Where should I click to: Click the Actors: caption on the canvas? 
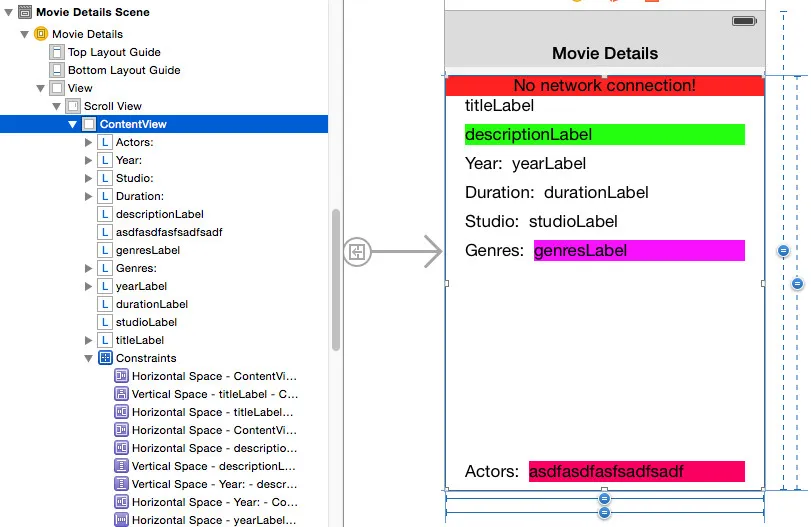491,471
